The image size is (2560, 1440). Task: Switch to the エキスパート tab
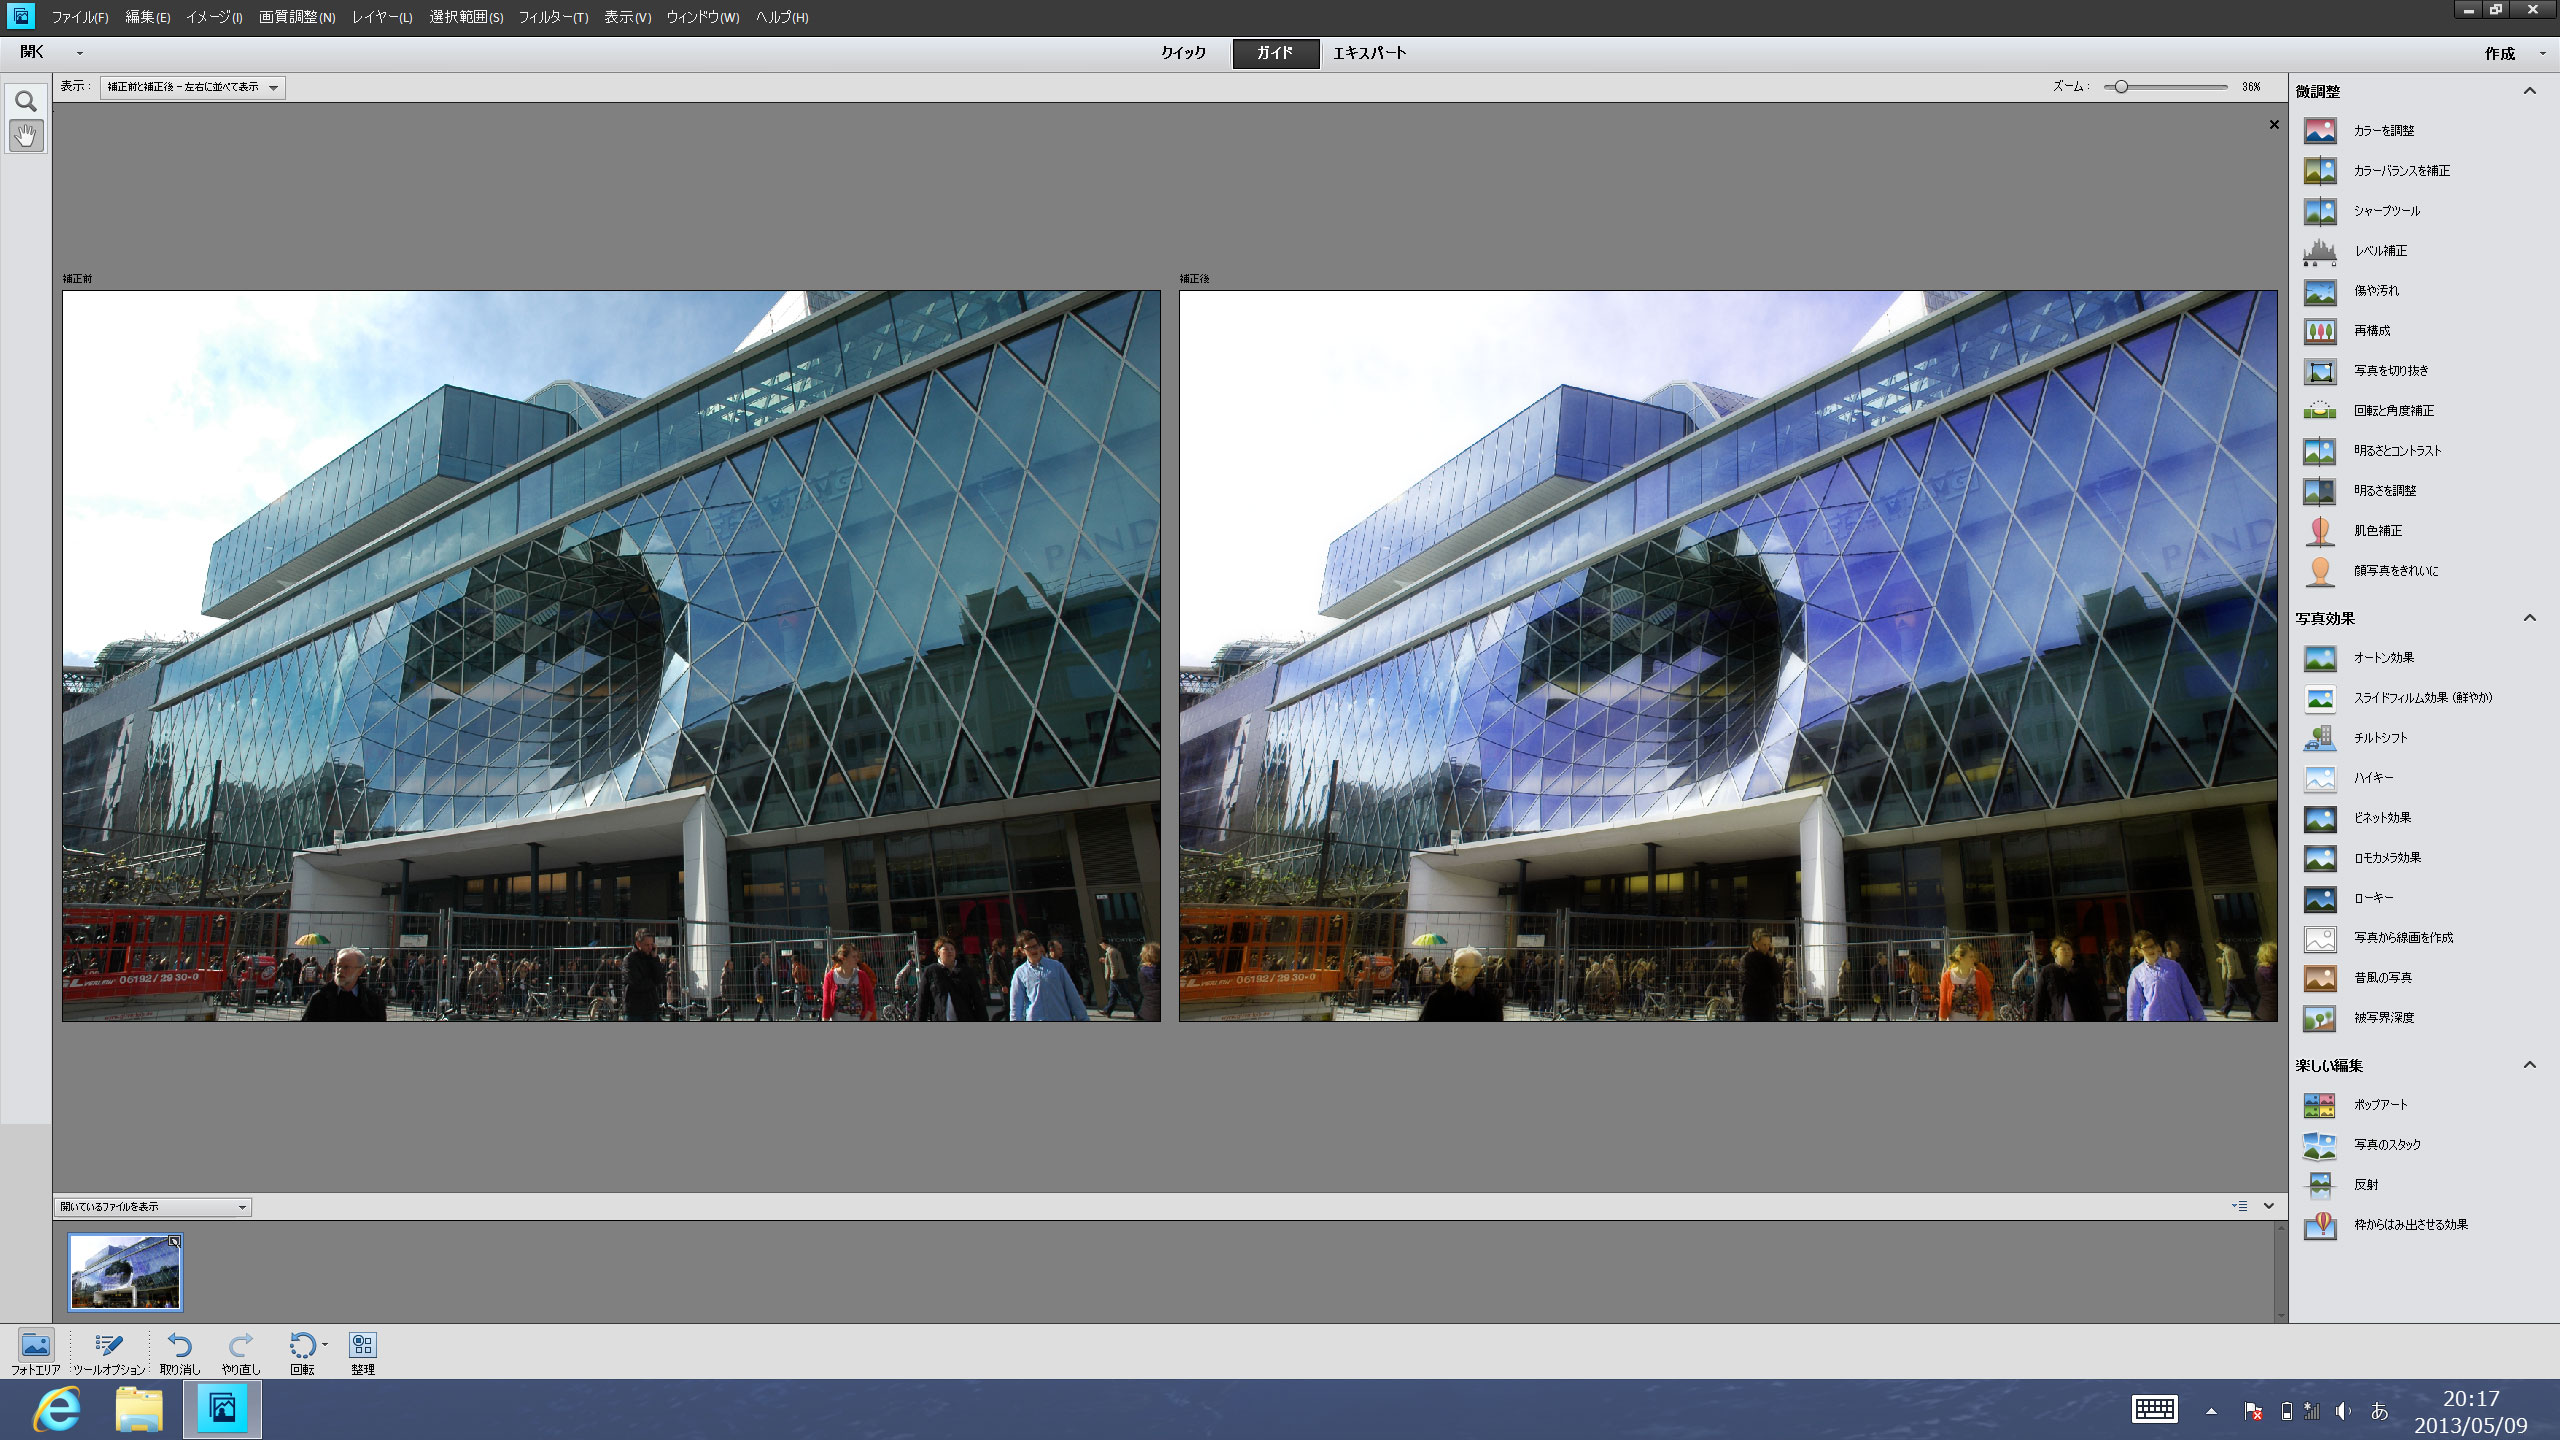click(1369, 53)
